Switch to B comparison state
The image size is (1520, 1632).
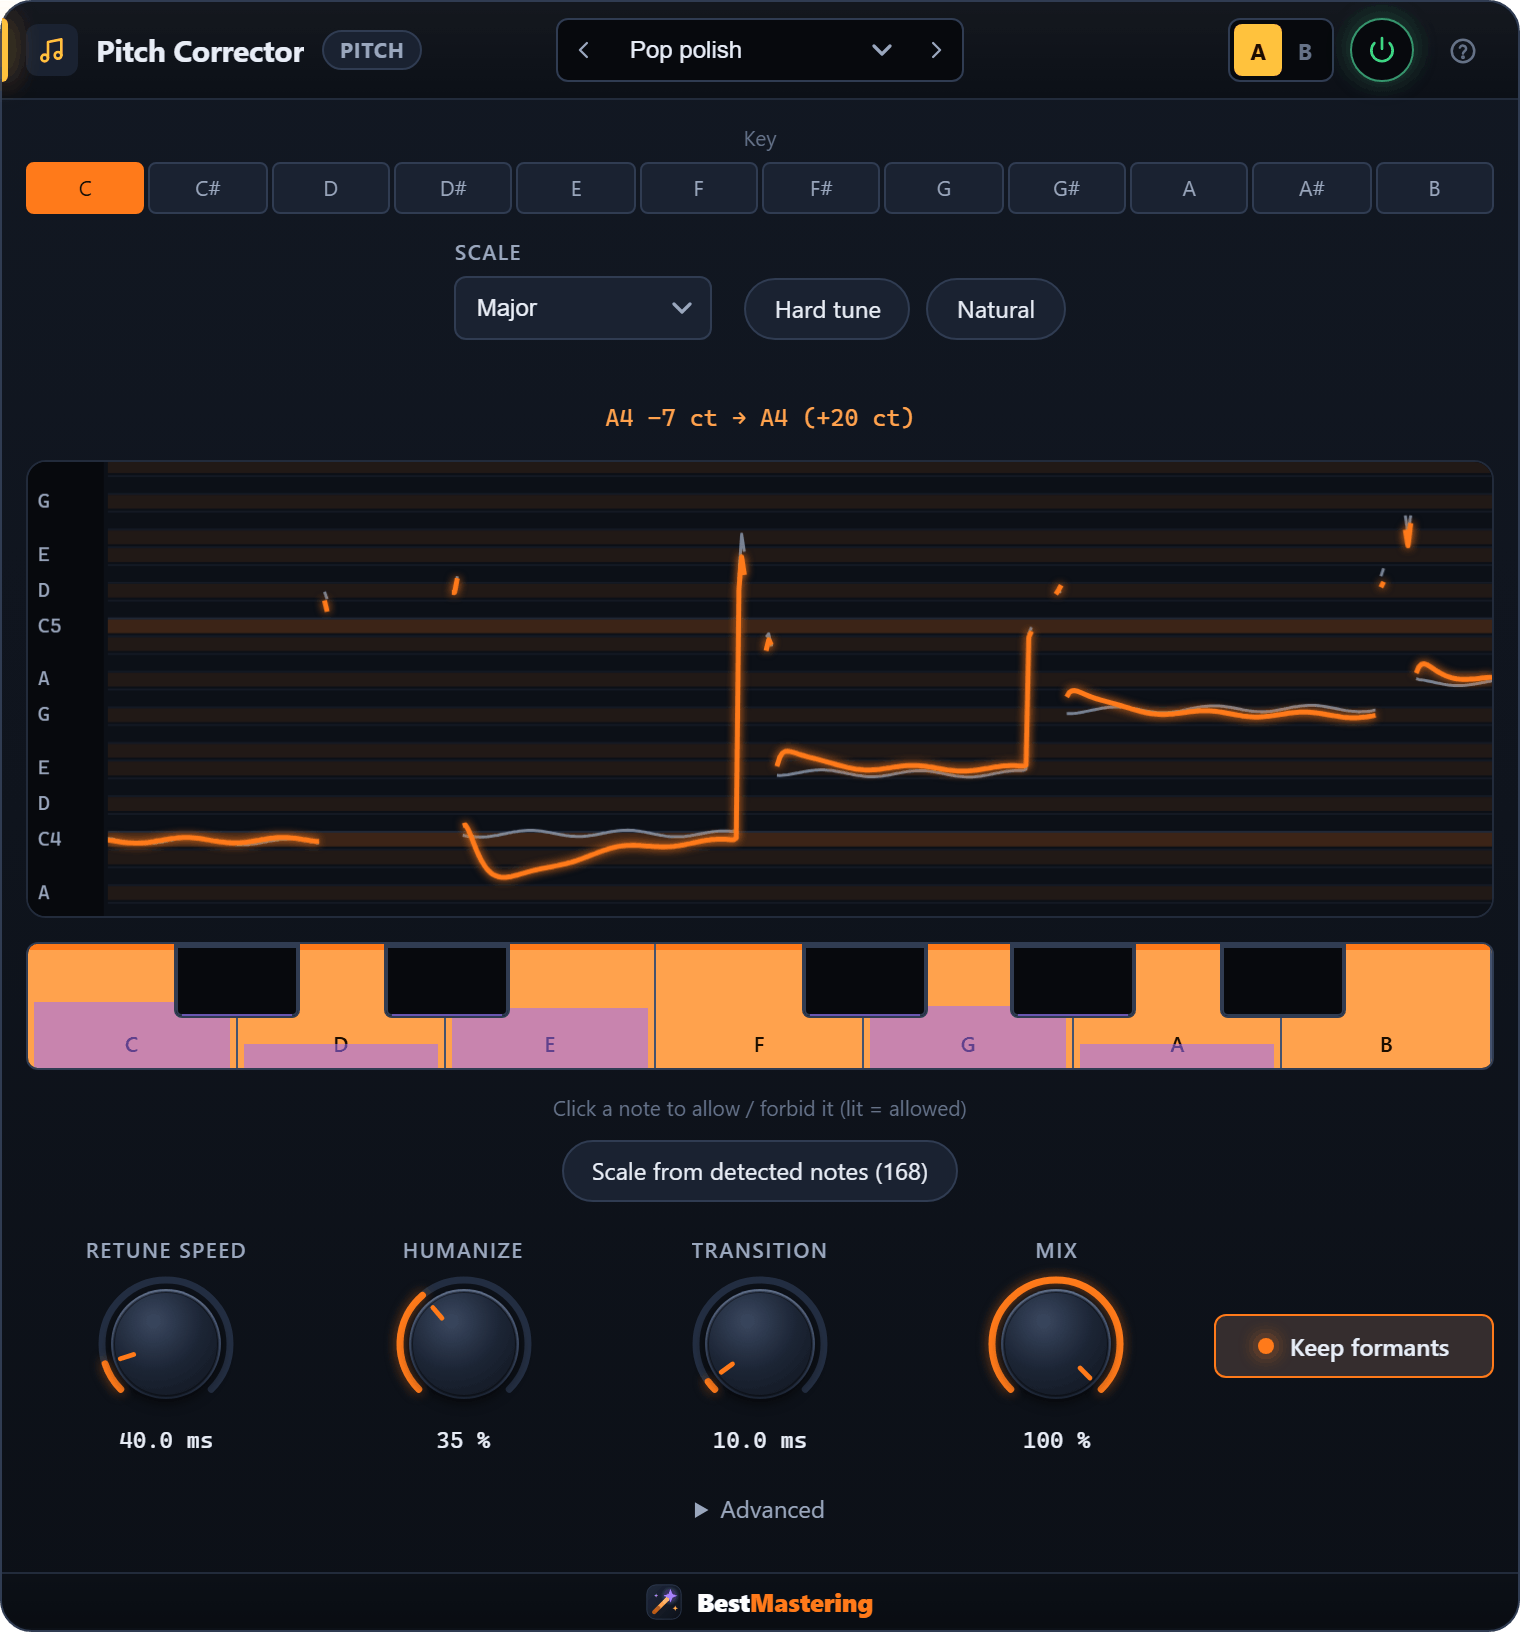(x=1305, y=51)
